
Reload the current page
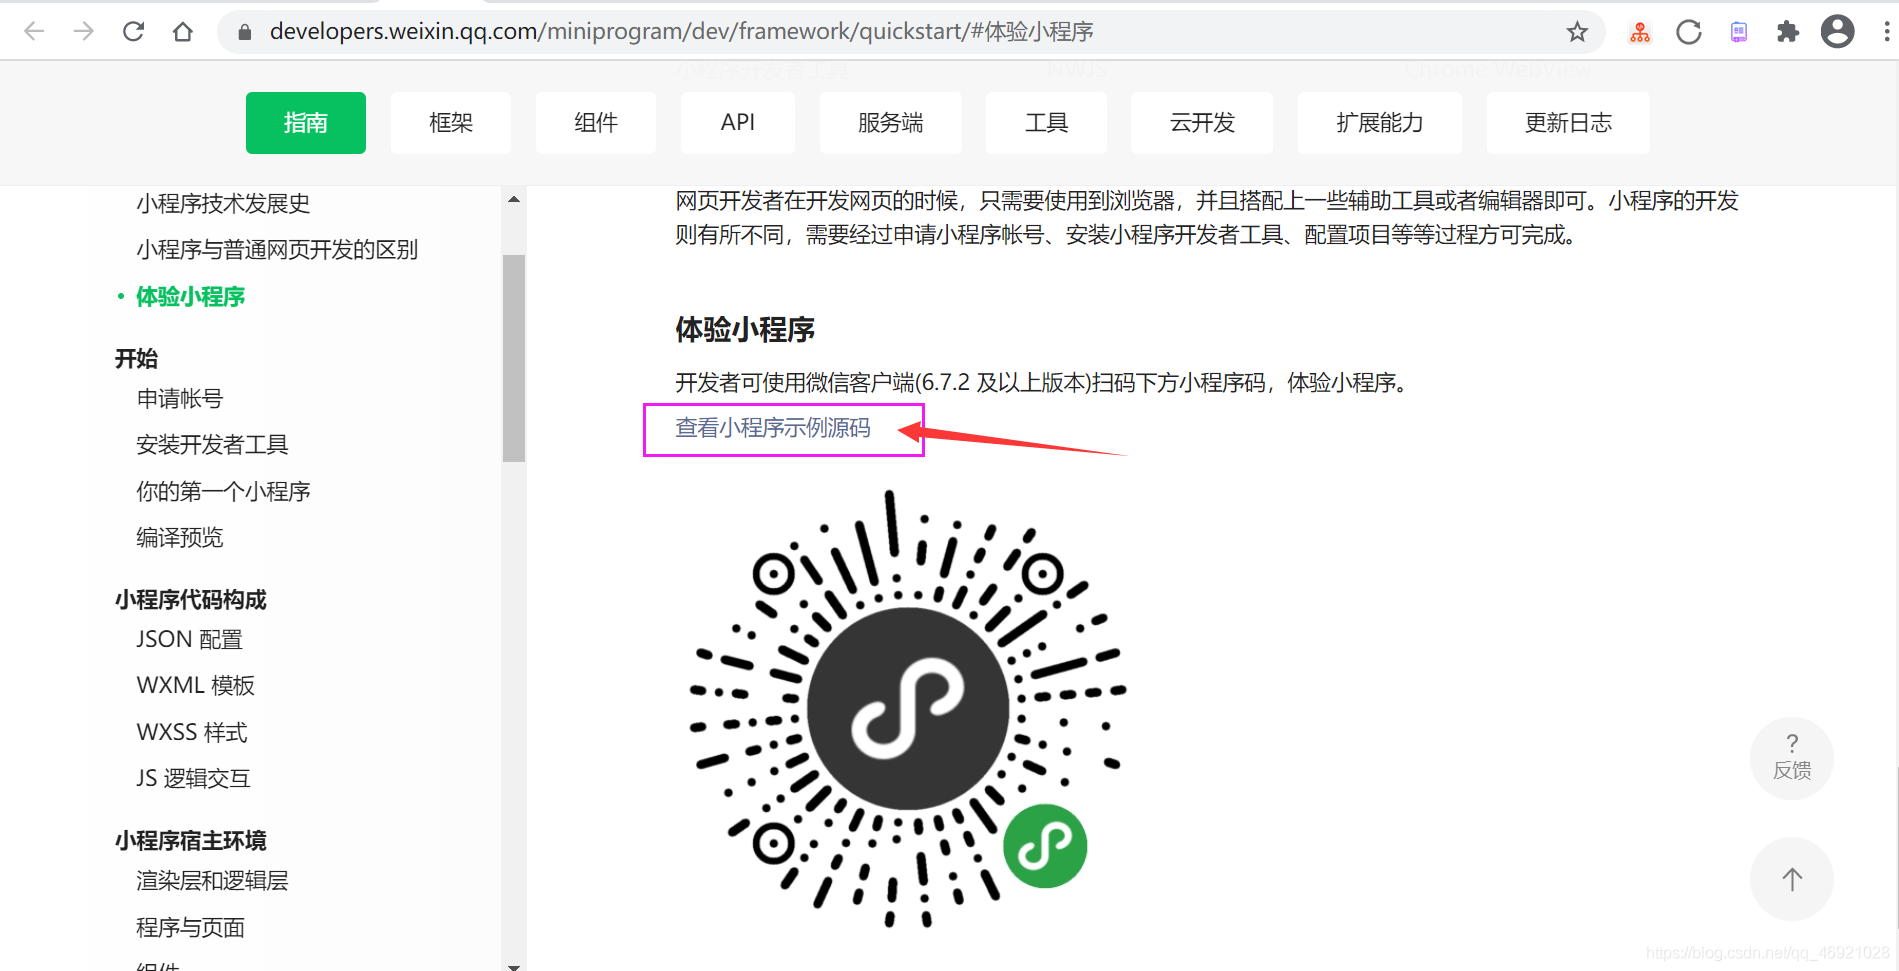(x=133, y=32)
